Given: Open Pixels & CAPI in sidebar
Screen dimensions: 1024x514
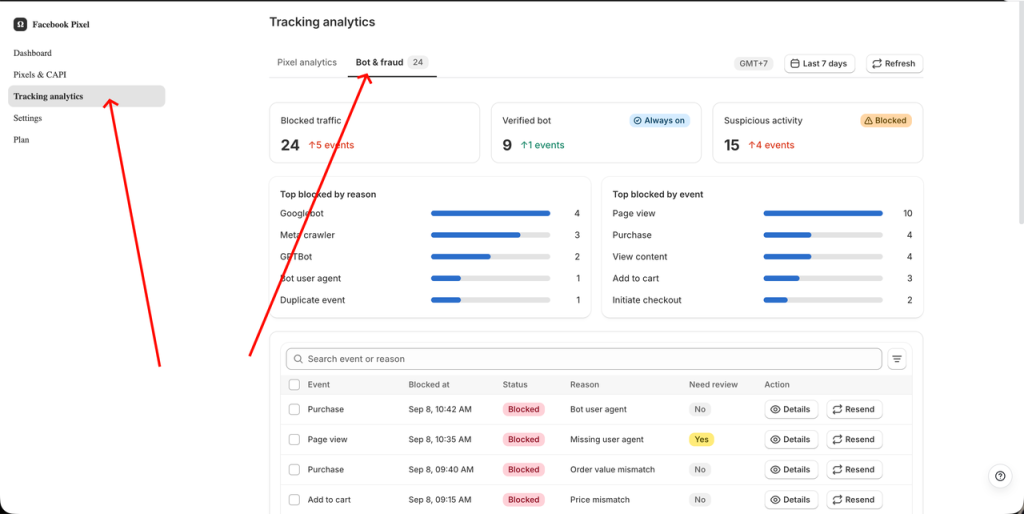Looking at the screenshot, I should coord(40,74).
